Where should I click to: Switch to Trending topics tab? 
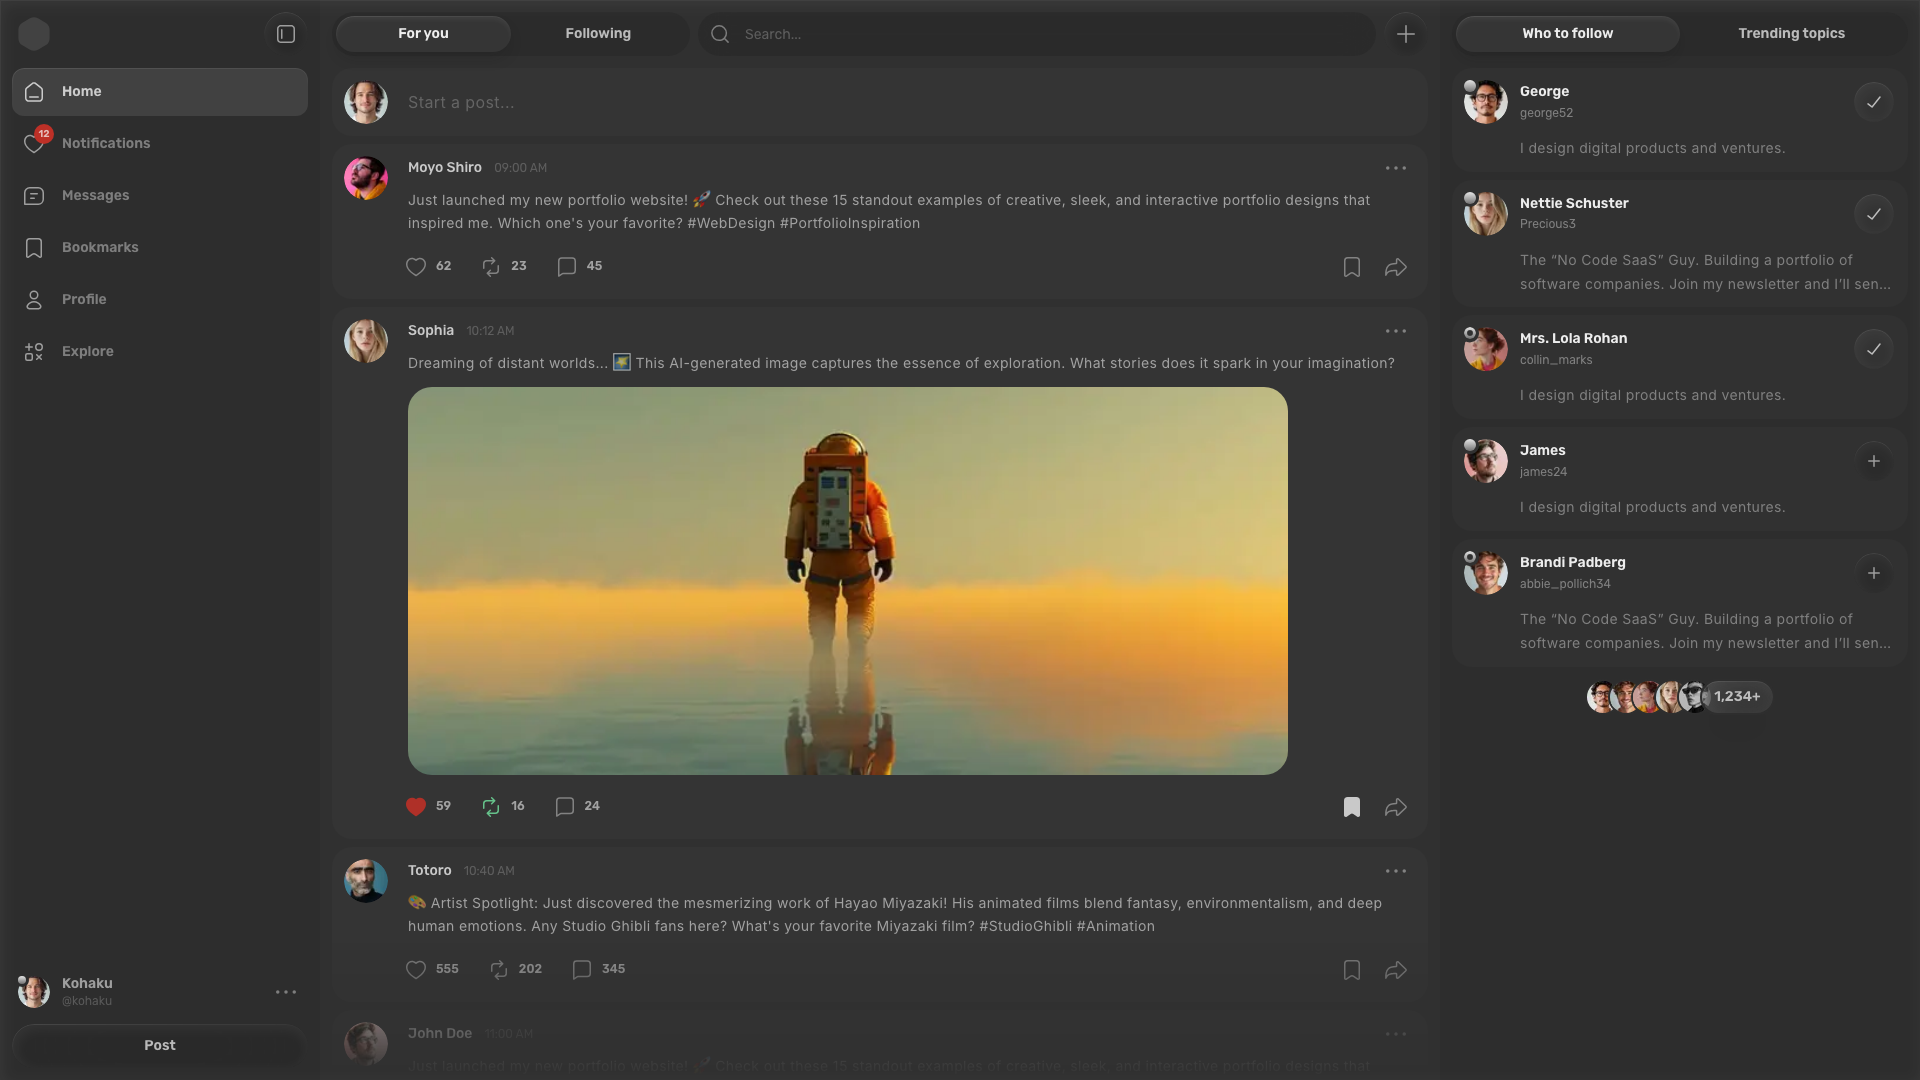[x=1791, y=34]
